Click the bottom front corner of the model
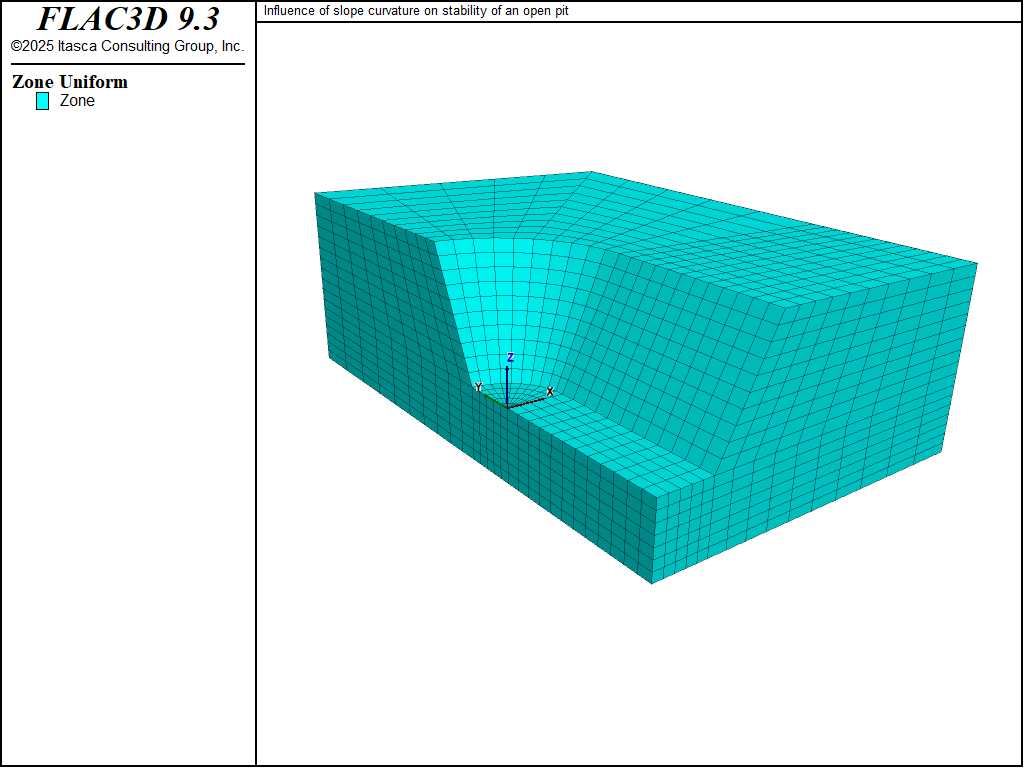 tap(652, 582)
